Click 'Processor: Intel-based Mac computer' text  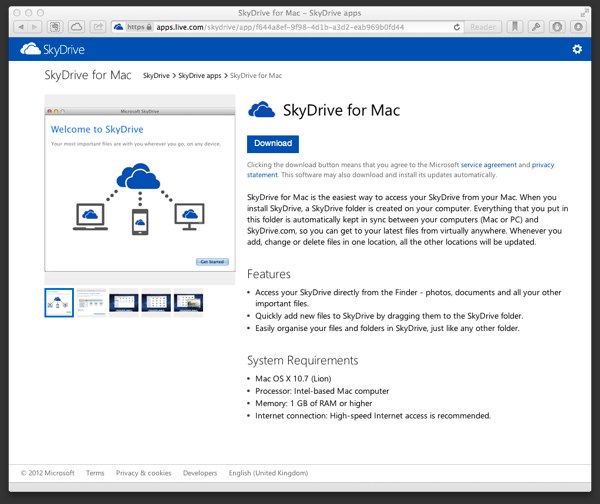click(x=322, y=391)
